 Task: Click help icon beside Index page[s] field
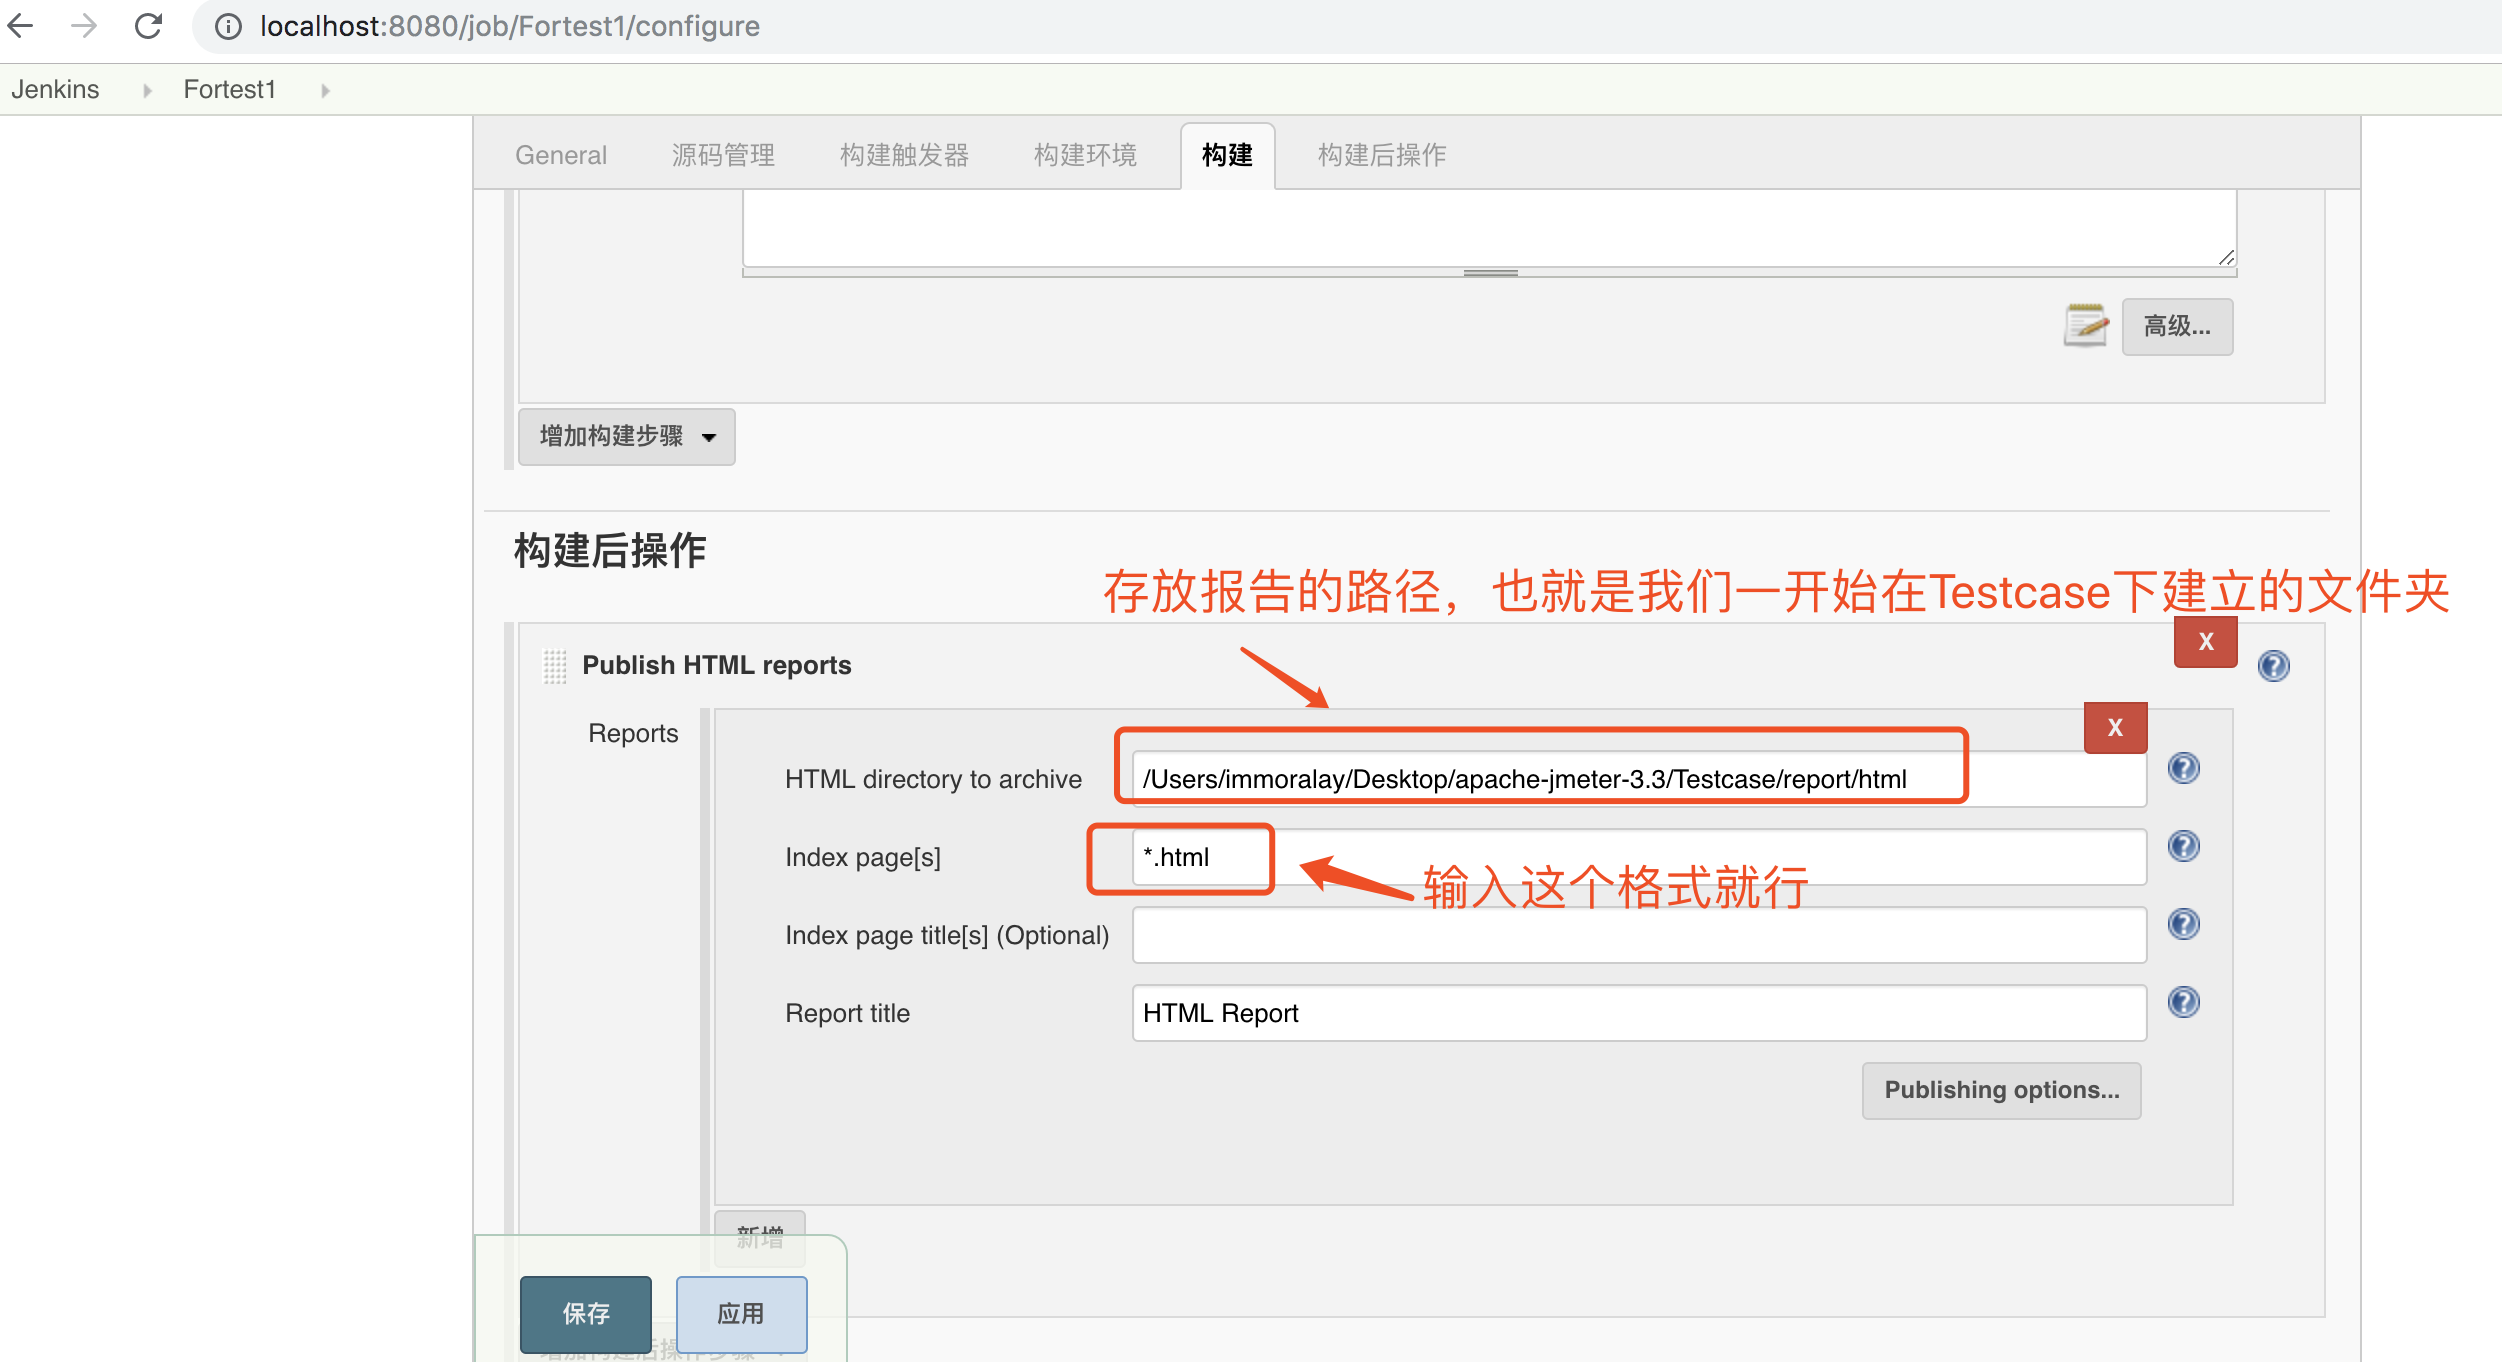click(x=2183, y=846)
